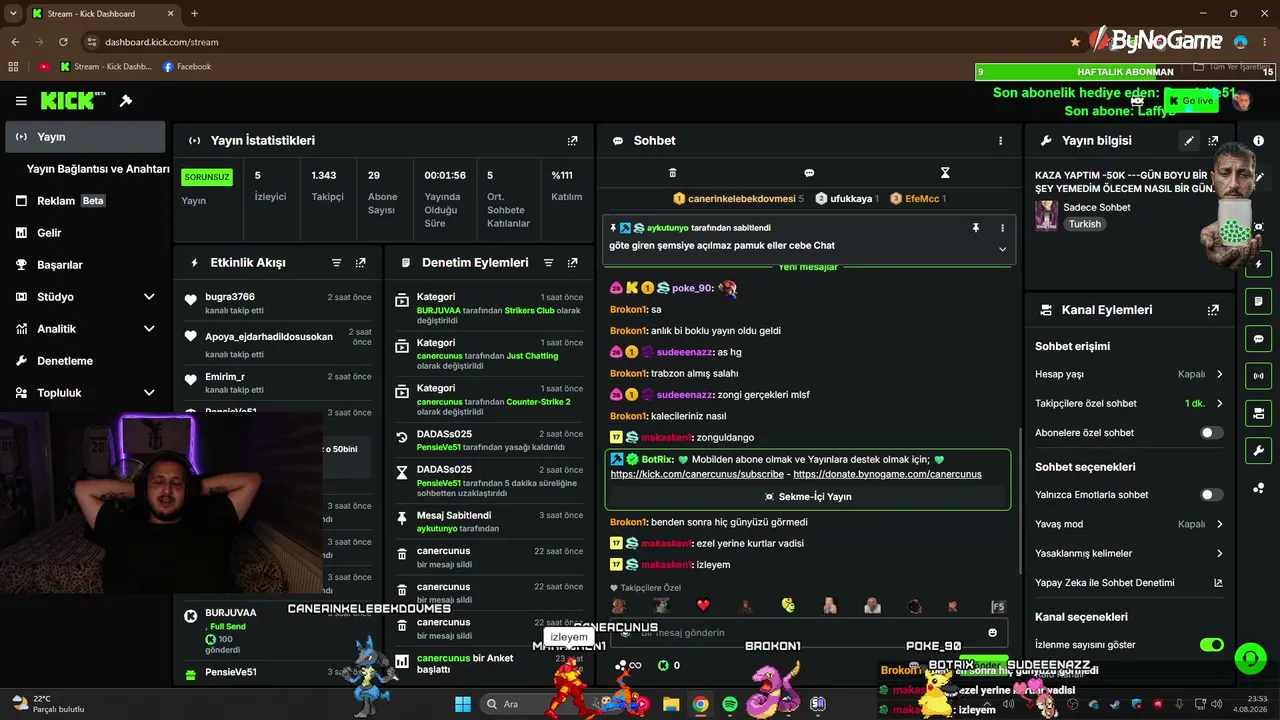Open Takipçilere özel sohbet duration setting
This screenshot has height=720, width=1280.
(x=1129, y=404)
